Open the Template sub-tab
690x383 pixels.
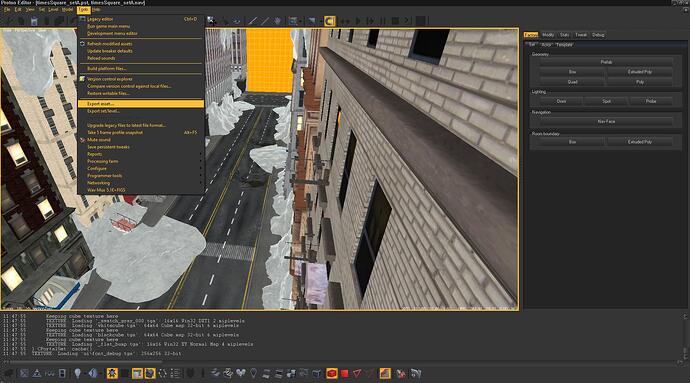(564, 45)
